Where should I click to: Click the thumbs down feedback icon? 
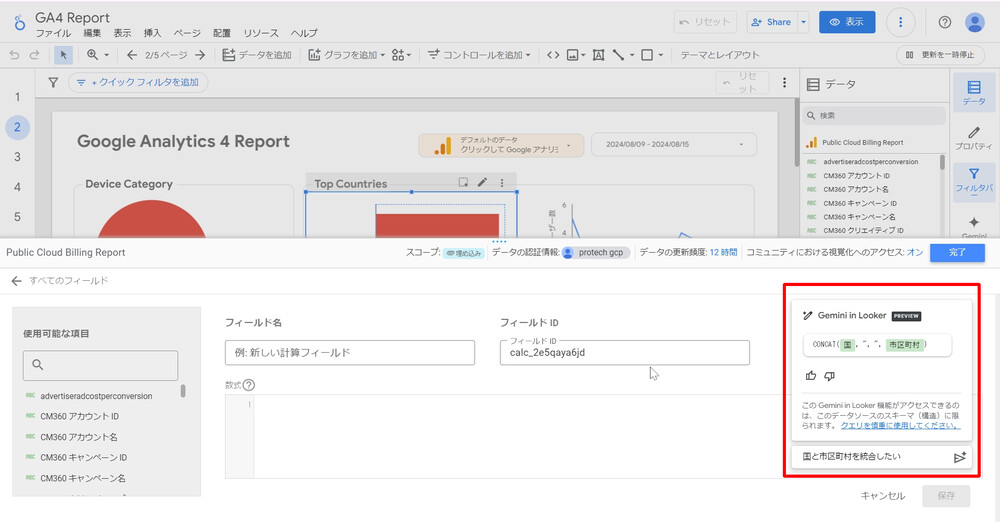click(x=829, y=376)
